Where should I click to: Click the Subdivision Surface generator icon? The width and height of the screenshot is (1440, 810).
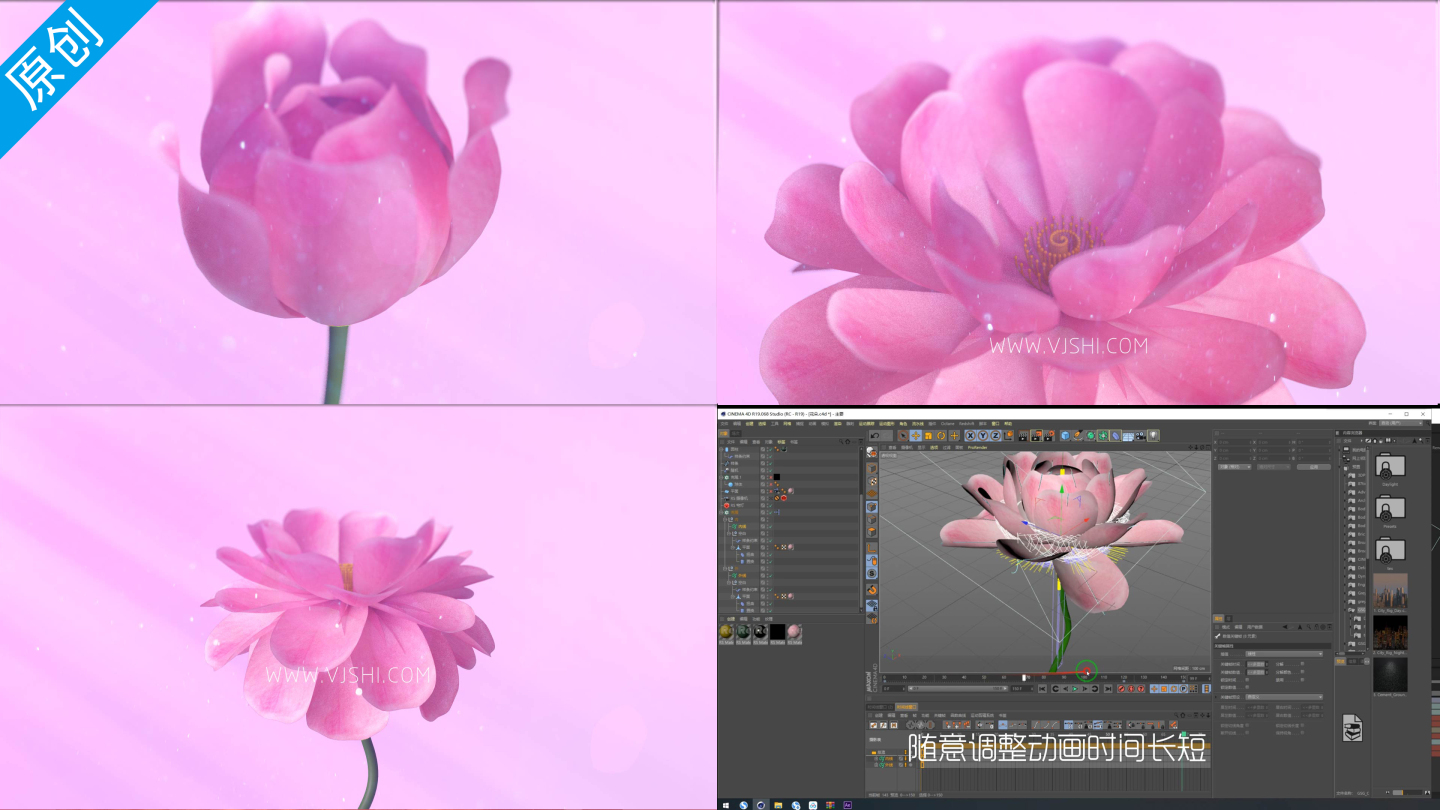tap(1090, 435)
